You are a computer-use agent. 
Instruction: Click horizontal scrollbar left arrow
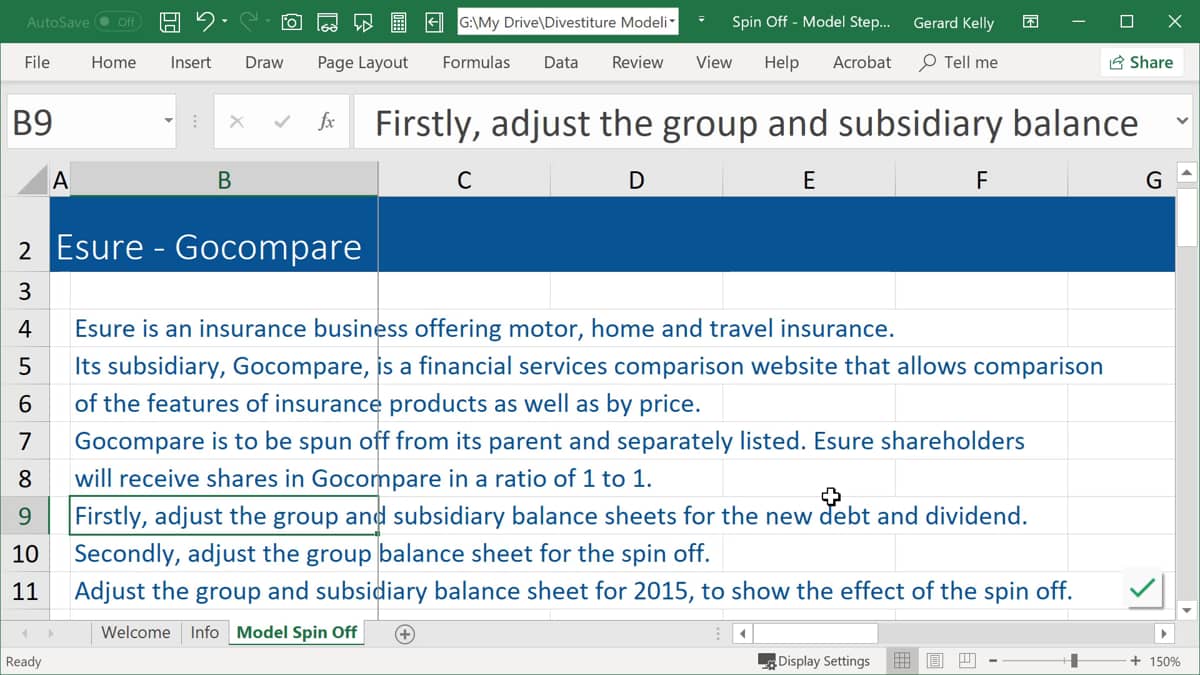point(743,633)
